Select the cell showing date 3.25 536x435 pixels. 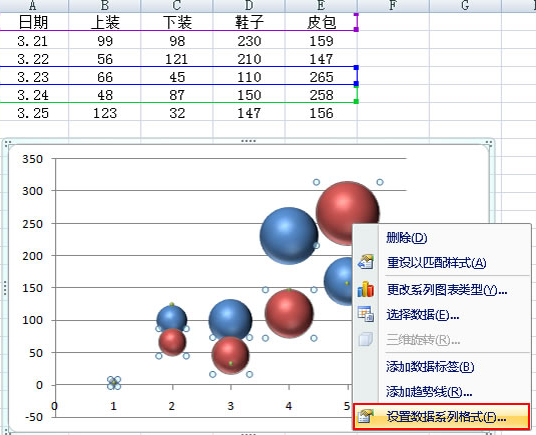33,113
